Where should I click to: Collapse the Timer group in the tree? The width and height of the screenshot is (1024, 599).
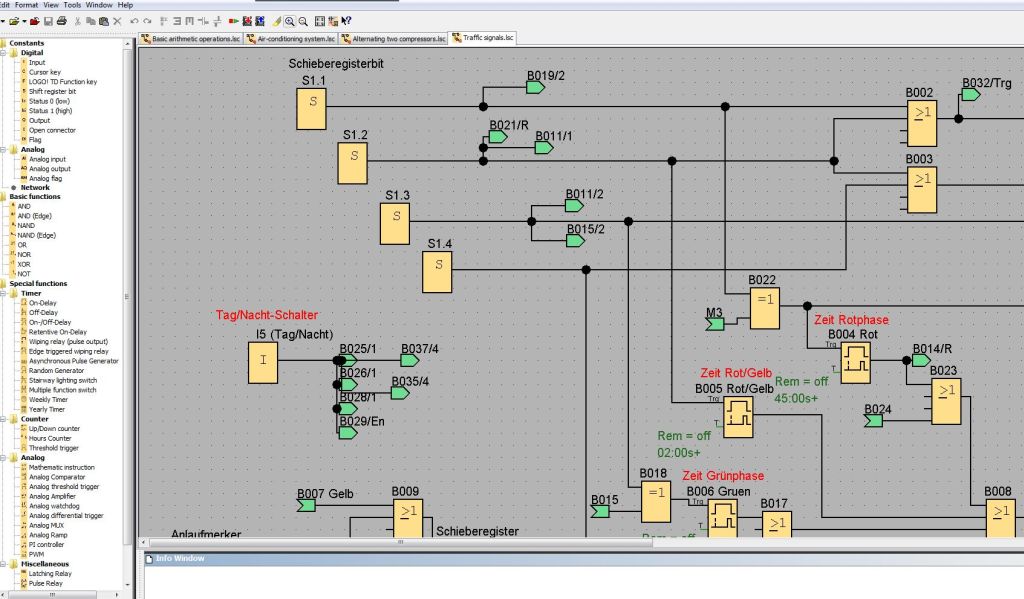point(4,294)
